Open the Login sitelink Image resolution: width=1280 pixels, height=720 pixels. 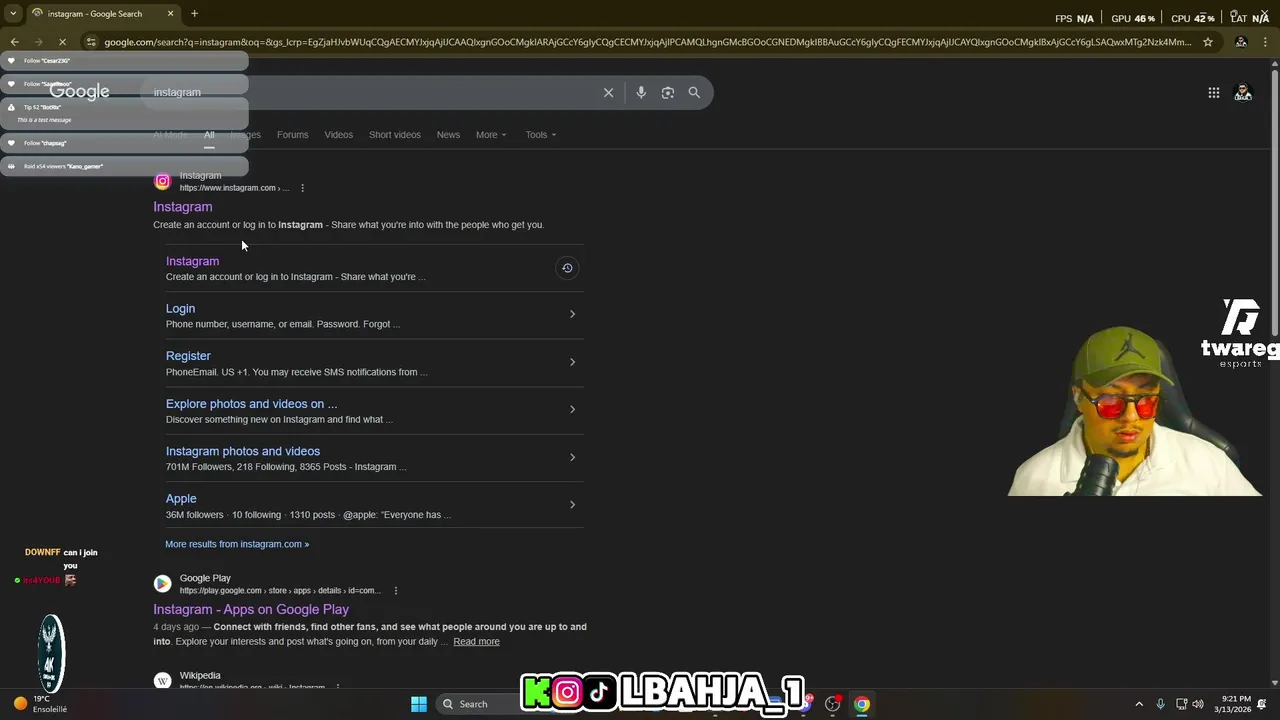[180, 309]
